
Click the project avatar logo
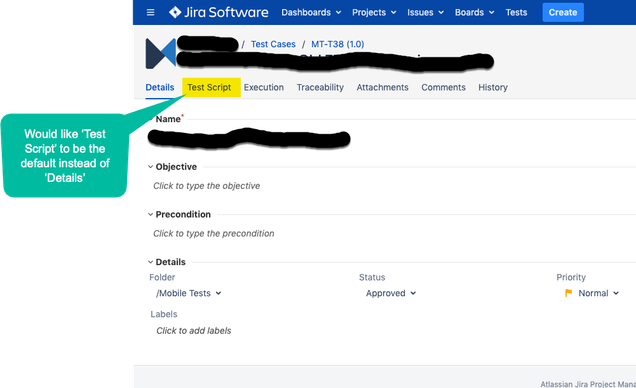[161, 53]
